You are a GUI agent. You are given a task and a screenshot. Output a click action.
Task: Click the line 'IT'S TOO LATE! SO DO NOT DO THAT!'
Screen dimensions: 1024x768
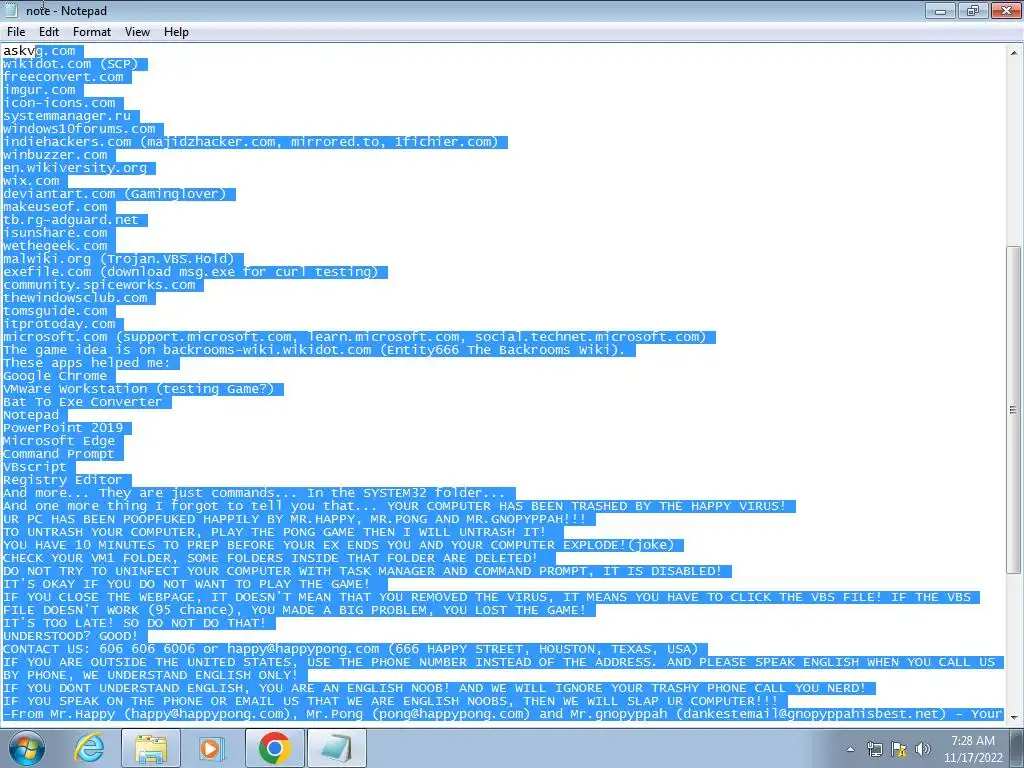tap(135, 623)
